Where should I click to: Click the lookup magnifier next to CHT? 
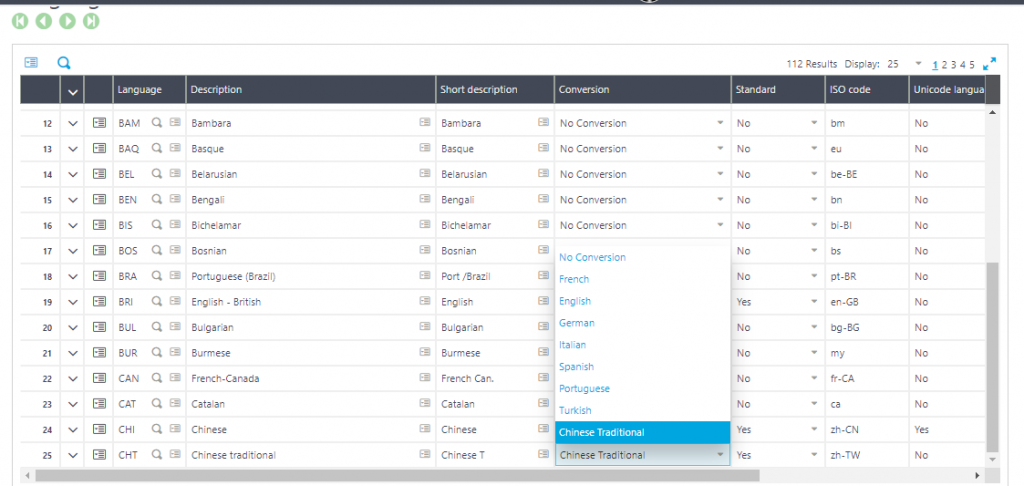pyautogui.click(x=157, y=455)
